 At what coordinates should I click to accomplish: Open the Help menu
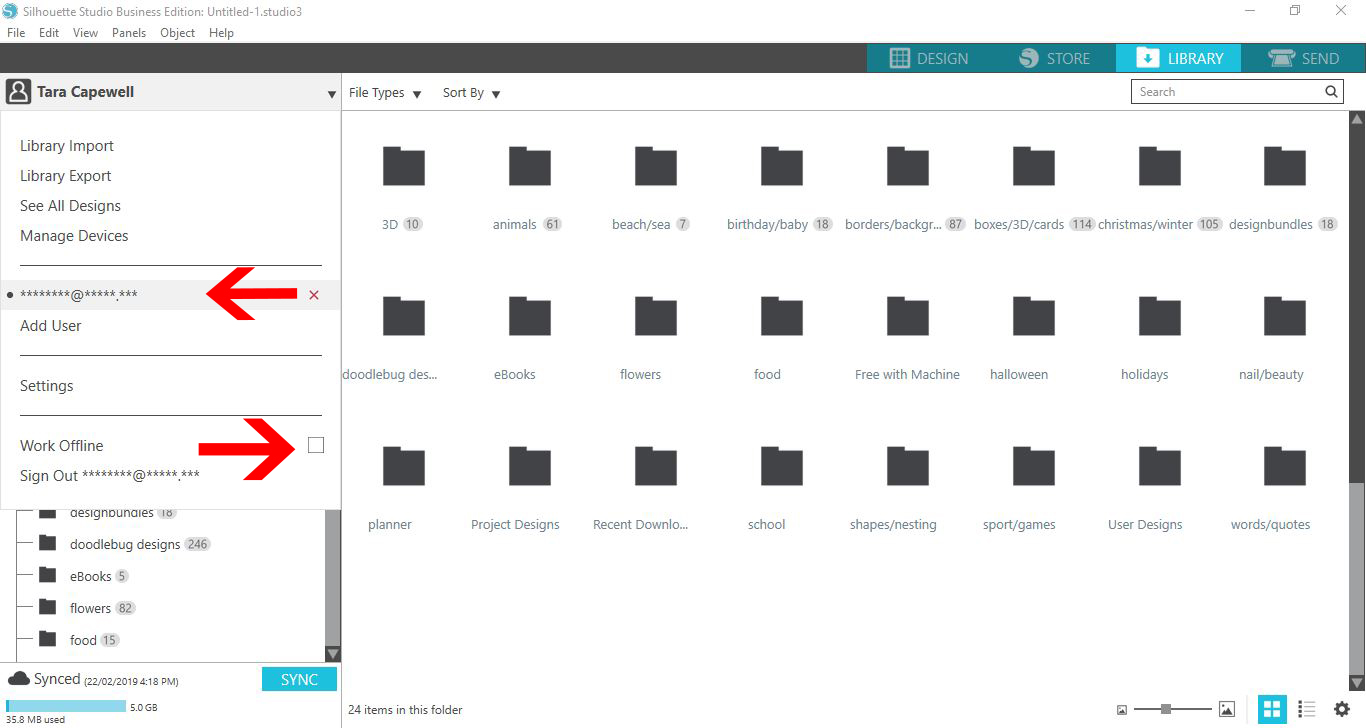[221, 33]
